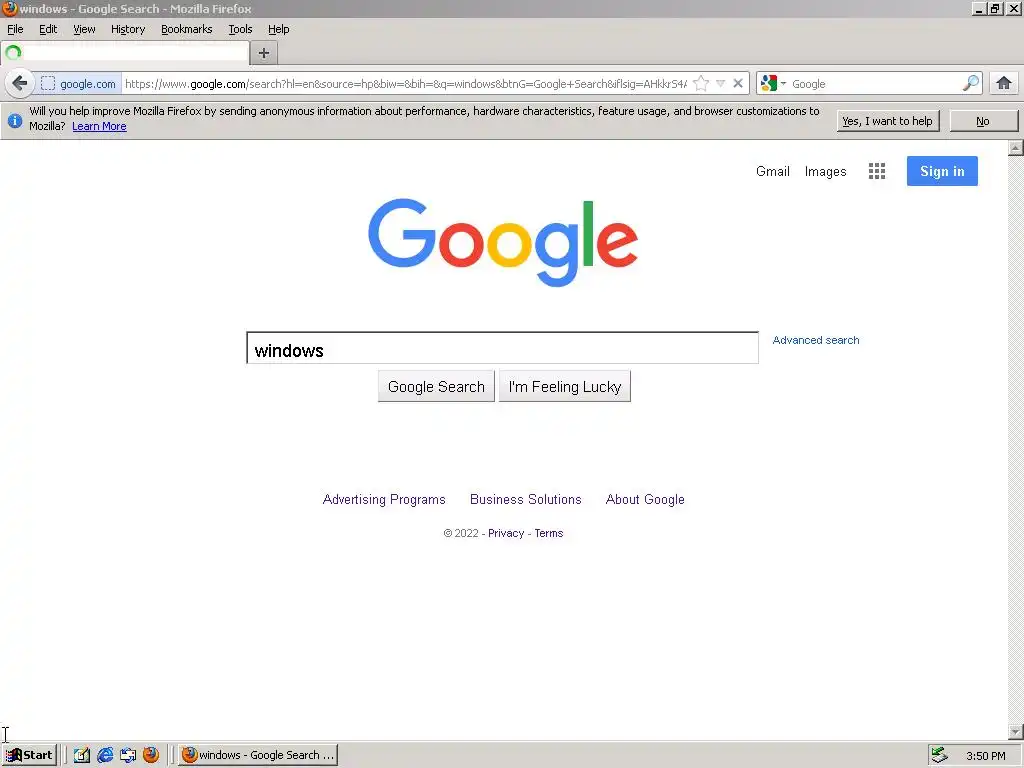Image resolution: width=1024 pixels, height=768 pixels.
Task: Click the 3:50 PM clock
Action: 986,756
